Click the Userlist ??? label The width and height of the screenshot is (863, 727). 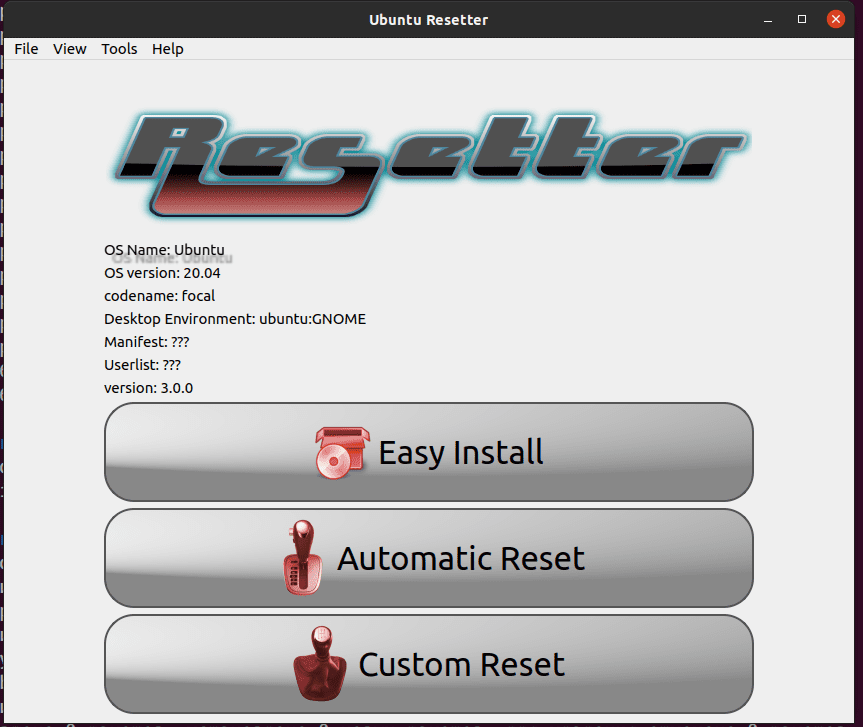click(142, 365)
